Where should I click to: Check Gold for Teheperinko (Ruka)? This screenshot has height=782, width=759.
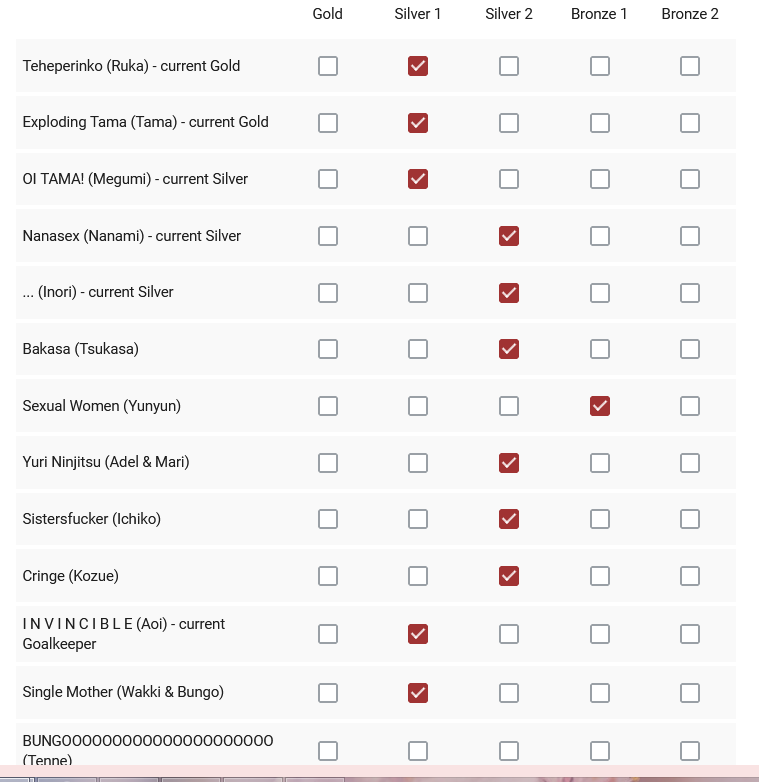click(x=327, y=66)
